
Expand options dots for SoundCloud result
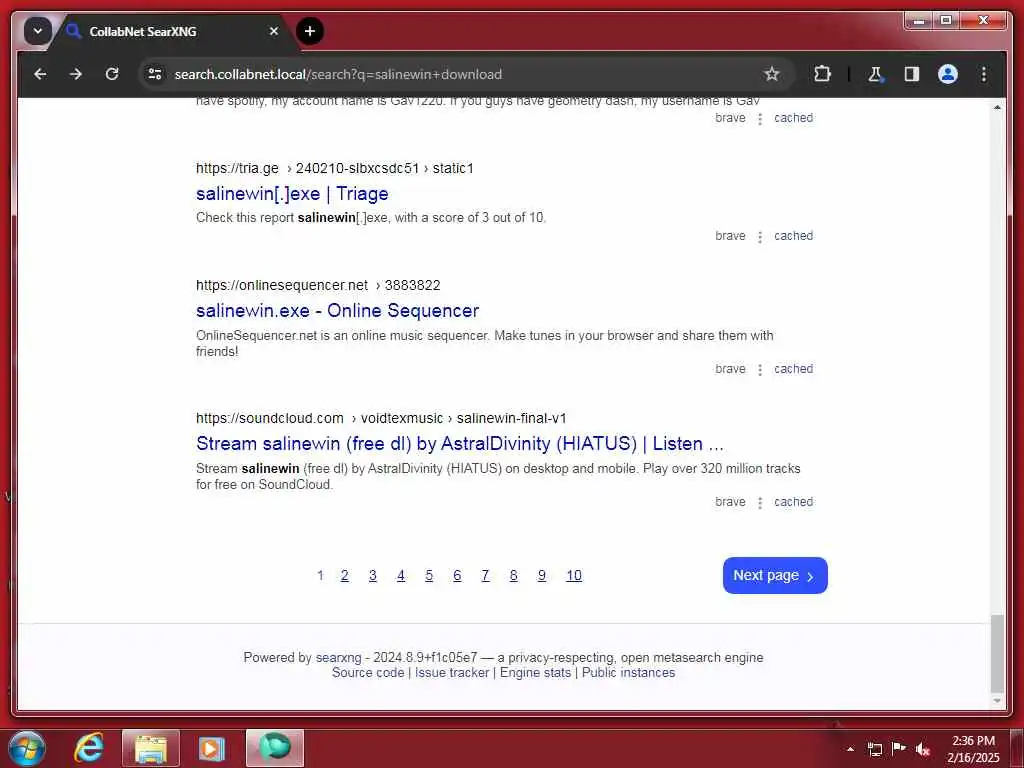coord(760,503)
